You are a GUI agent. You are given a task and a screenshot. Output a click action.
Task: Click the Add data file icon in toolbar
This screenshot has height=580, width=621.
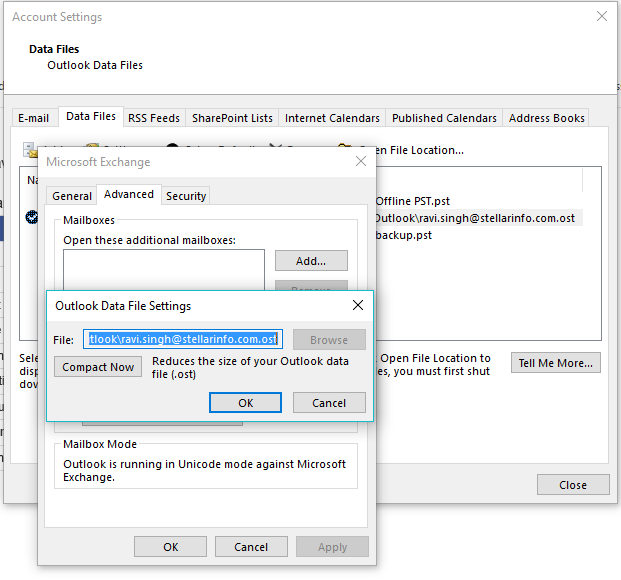click(30, 150)
